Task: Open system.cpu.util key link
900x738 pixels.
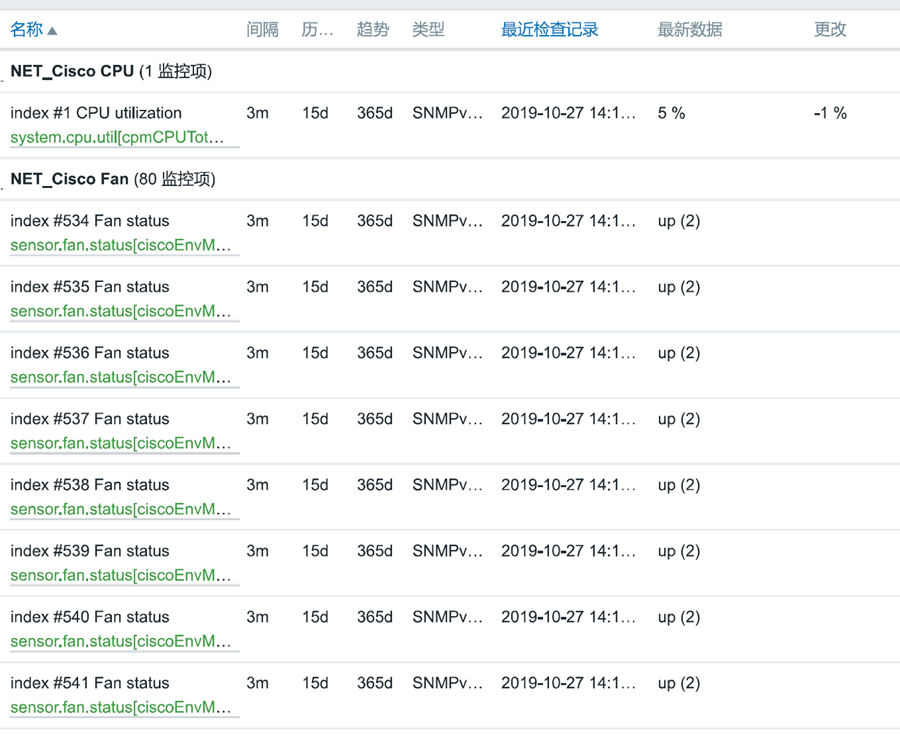Action: click(117, 138)
